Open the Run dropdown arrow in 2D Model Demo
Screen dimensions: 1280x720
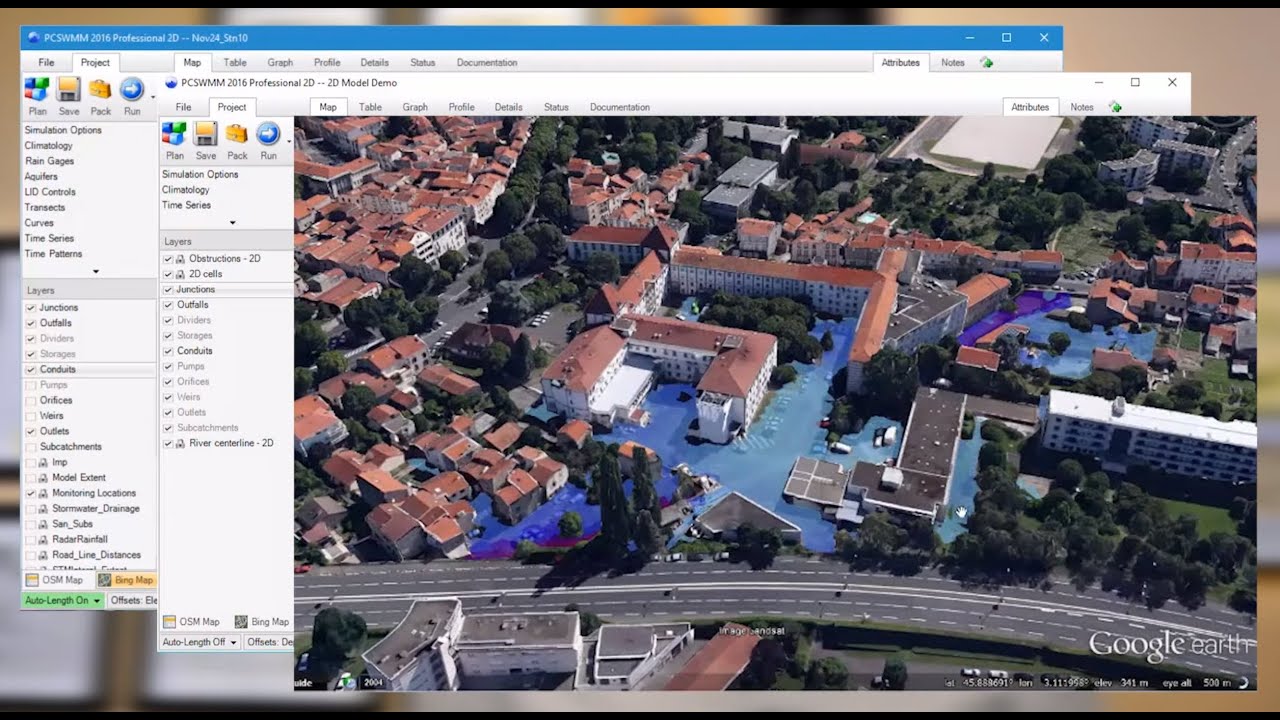pos(289,142)
